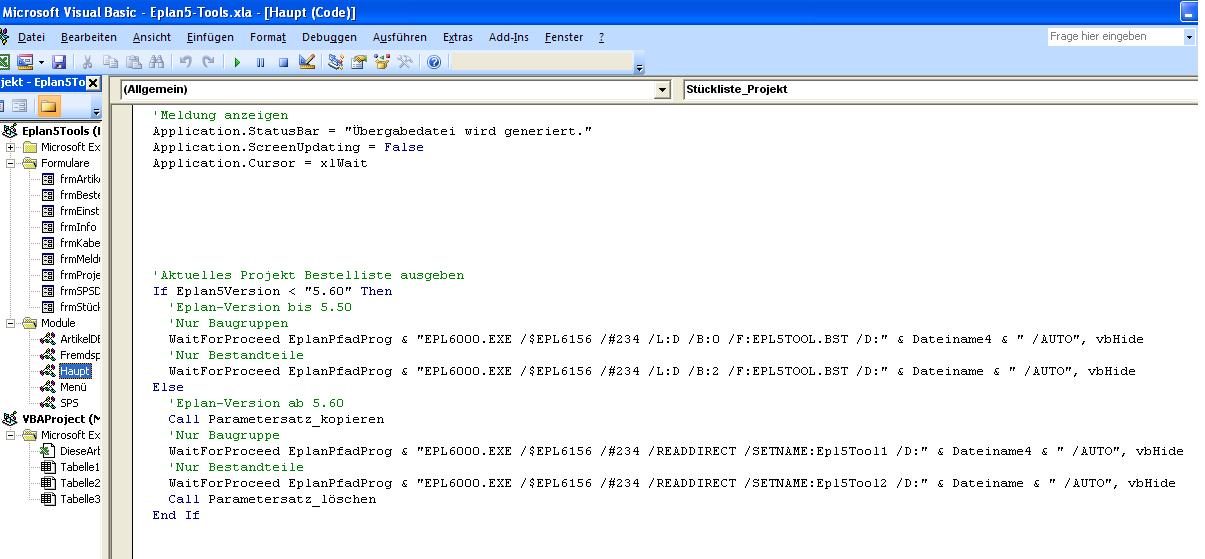Run macro with green play icon

coord(237,62)
